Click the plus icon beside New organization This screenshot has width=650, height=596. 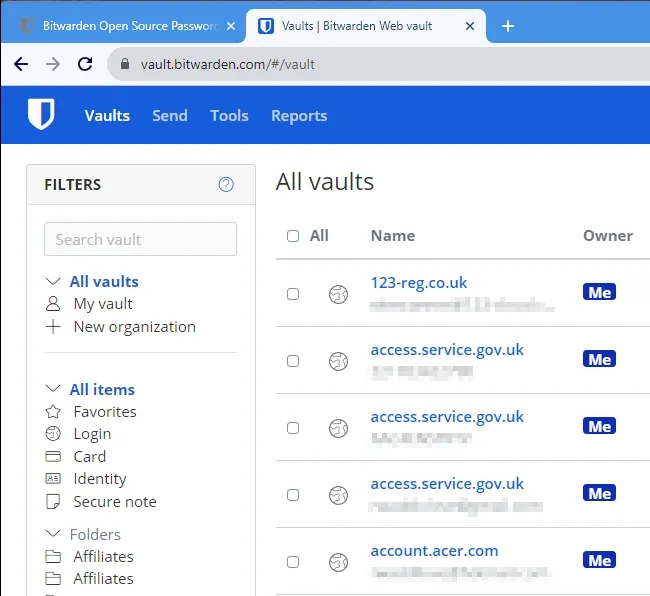pos(53,327)
